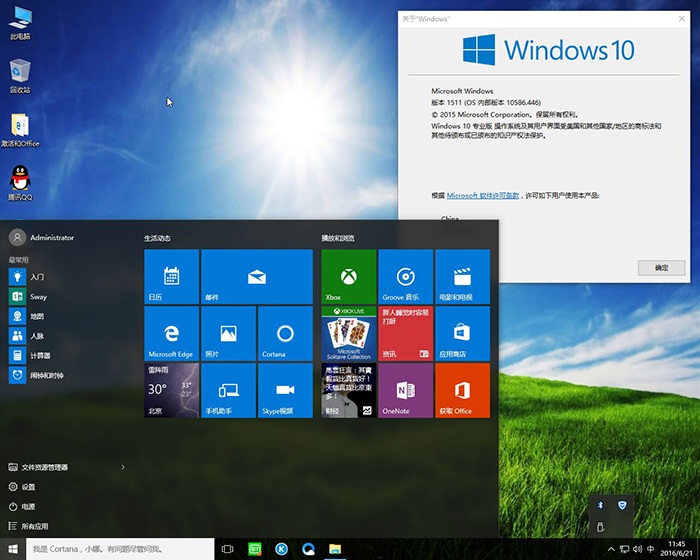Click the Get Office tile
This screenshot has height=560, width=700.
(x=462, y=390)
